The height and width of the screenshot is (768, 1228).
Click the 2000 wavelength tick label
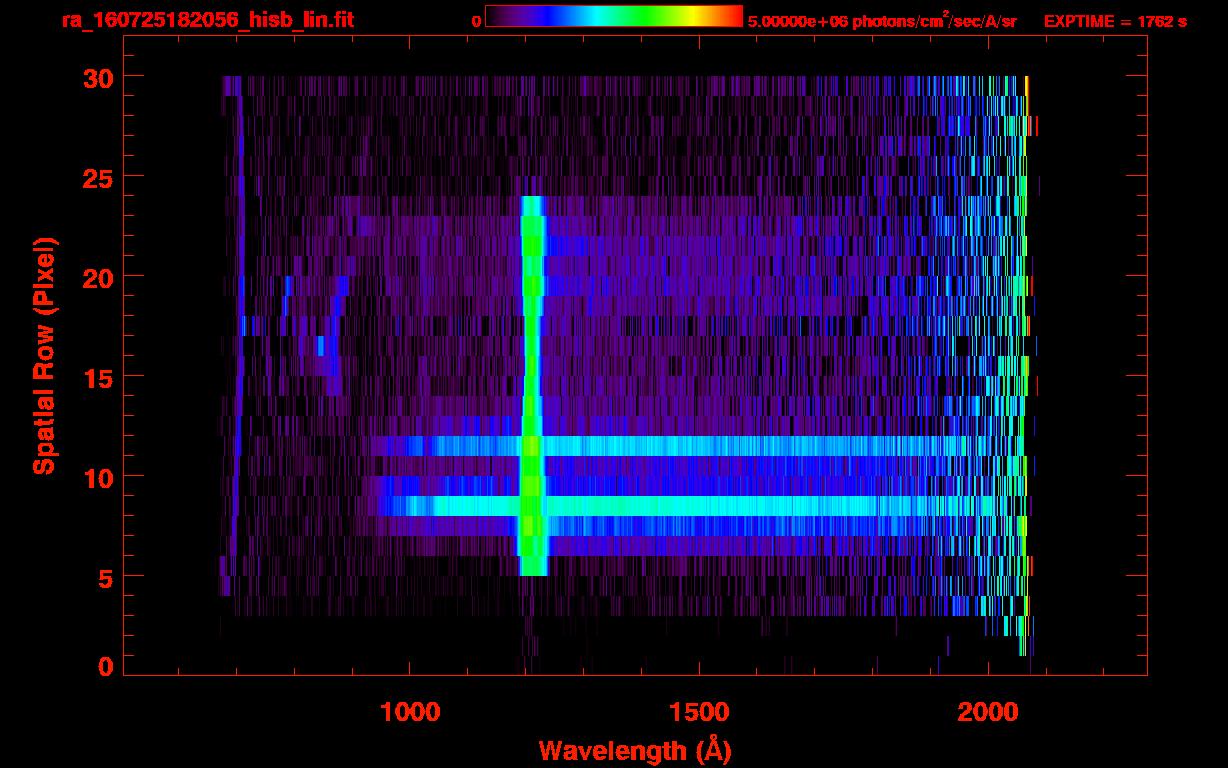coord(988,712)
